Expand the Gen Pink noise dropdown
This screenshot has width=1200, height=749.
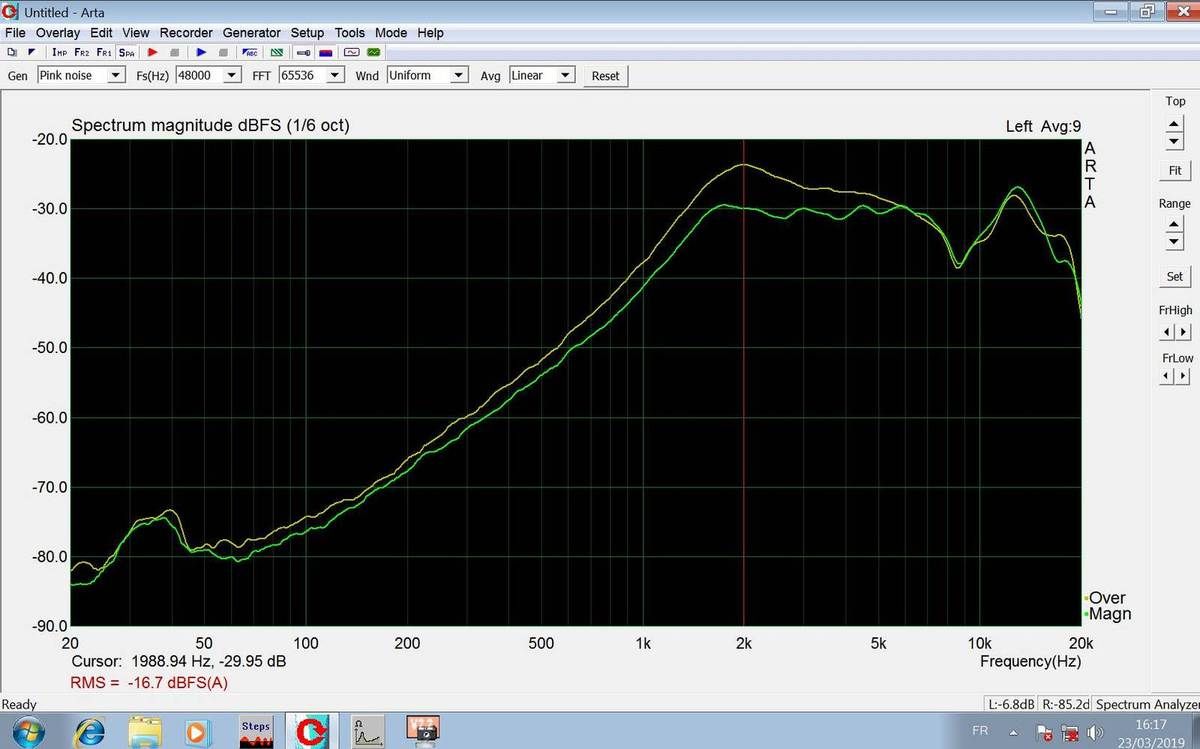[x=116, y=76]
